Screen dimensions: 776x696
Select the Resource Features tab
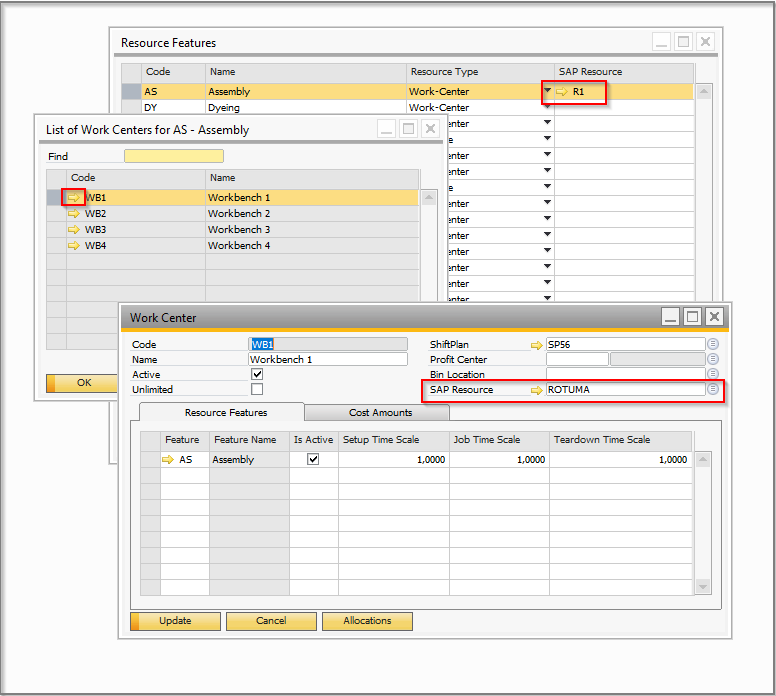(225, 413)
